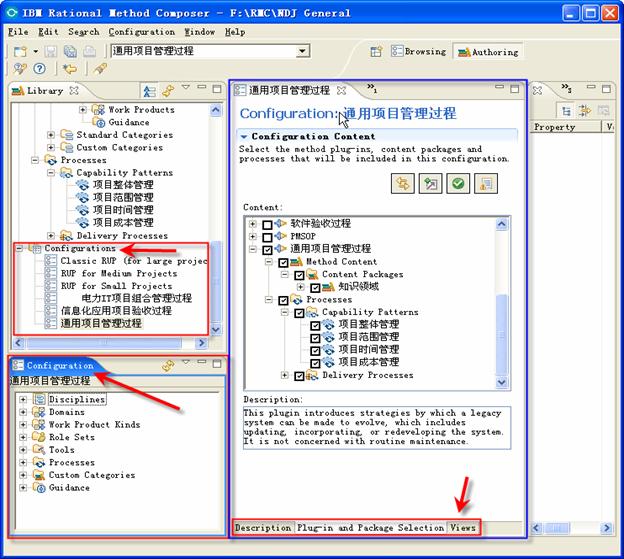Open the Search menu
This screenshot has width=624, height=559.
84,32
